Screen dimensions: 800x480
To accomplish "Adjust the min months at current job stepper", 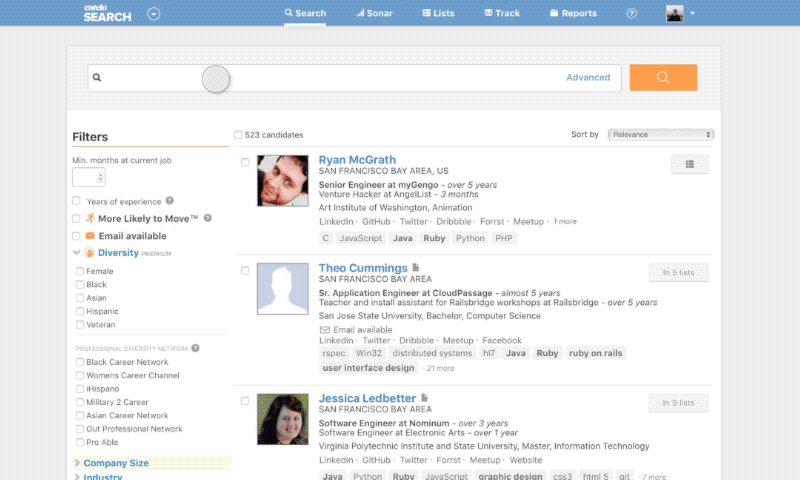I will pos(100,178).
